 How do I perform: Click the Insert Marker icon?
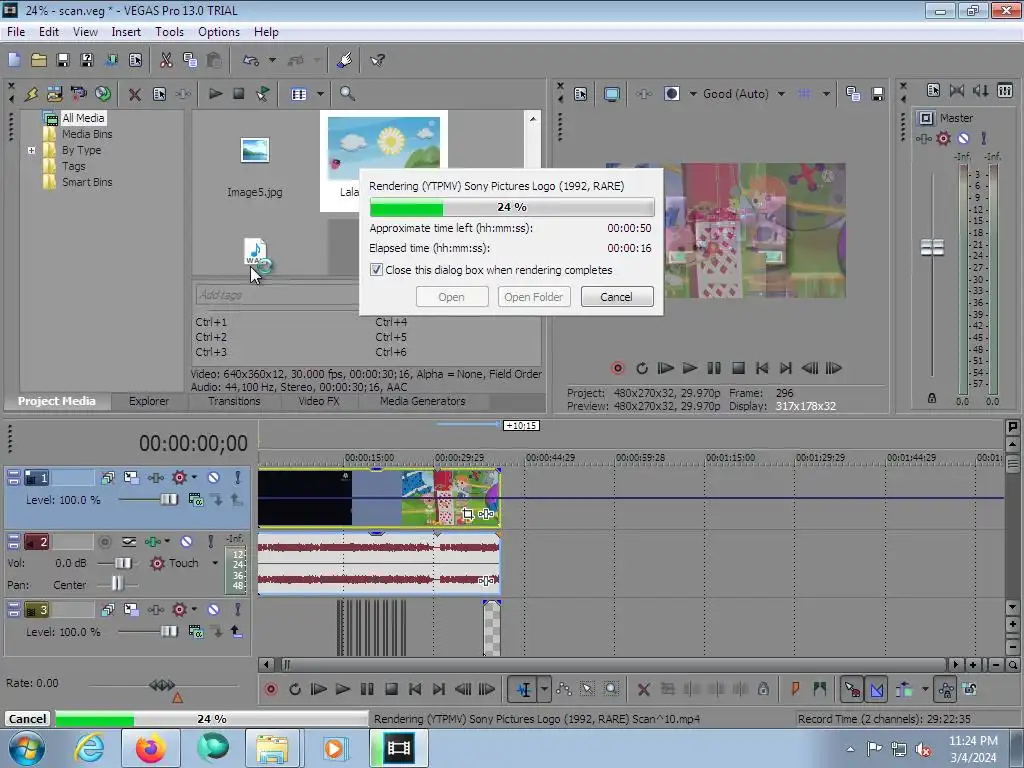pos(795,689)
